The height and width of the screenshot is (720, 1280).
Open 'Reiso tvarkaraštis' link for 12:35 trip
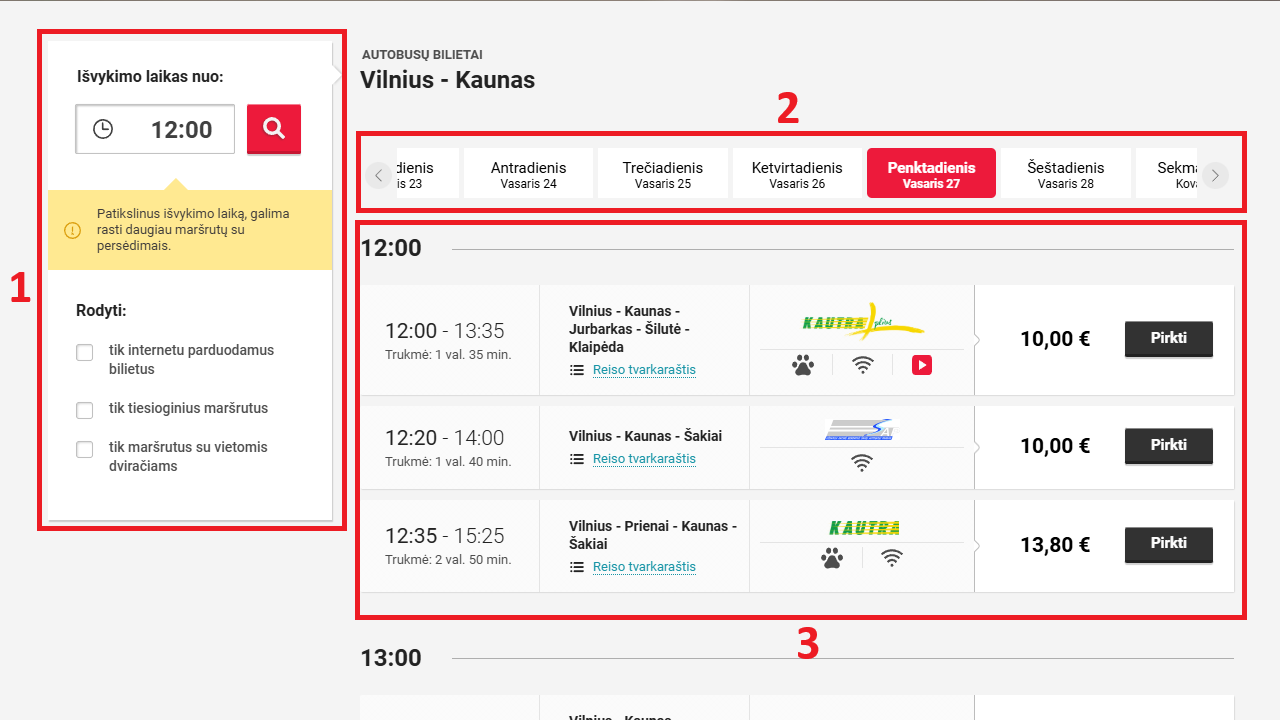click(644, 567)
